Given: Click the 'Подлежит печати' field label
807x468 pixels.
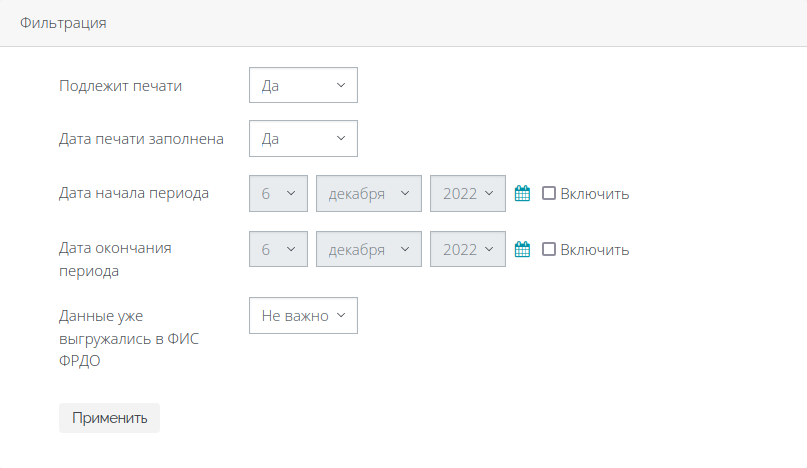Looking at the screenshot, I should click(x=120, y=85).
